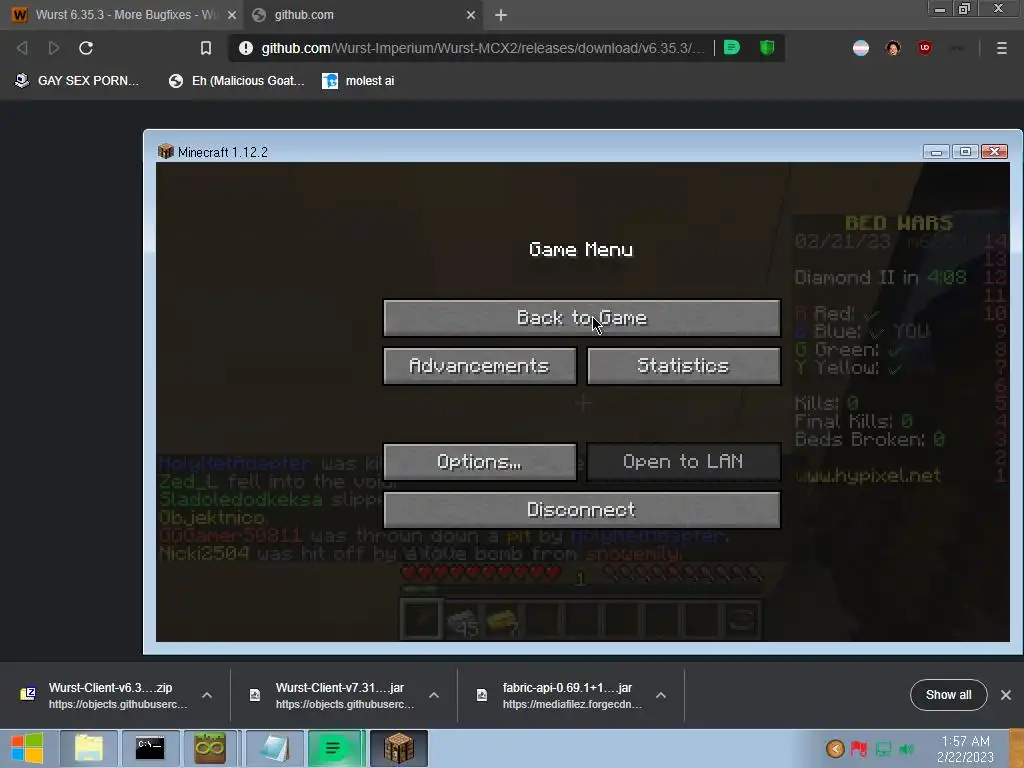Open the molest ai bookmark
The image size is (1024, 768).
coord(359,80)
